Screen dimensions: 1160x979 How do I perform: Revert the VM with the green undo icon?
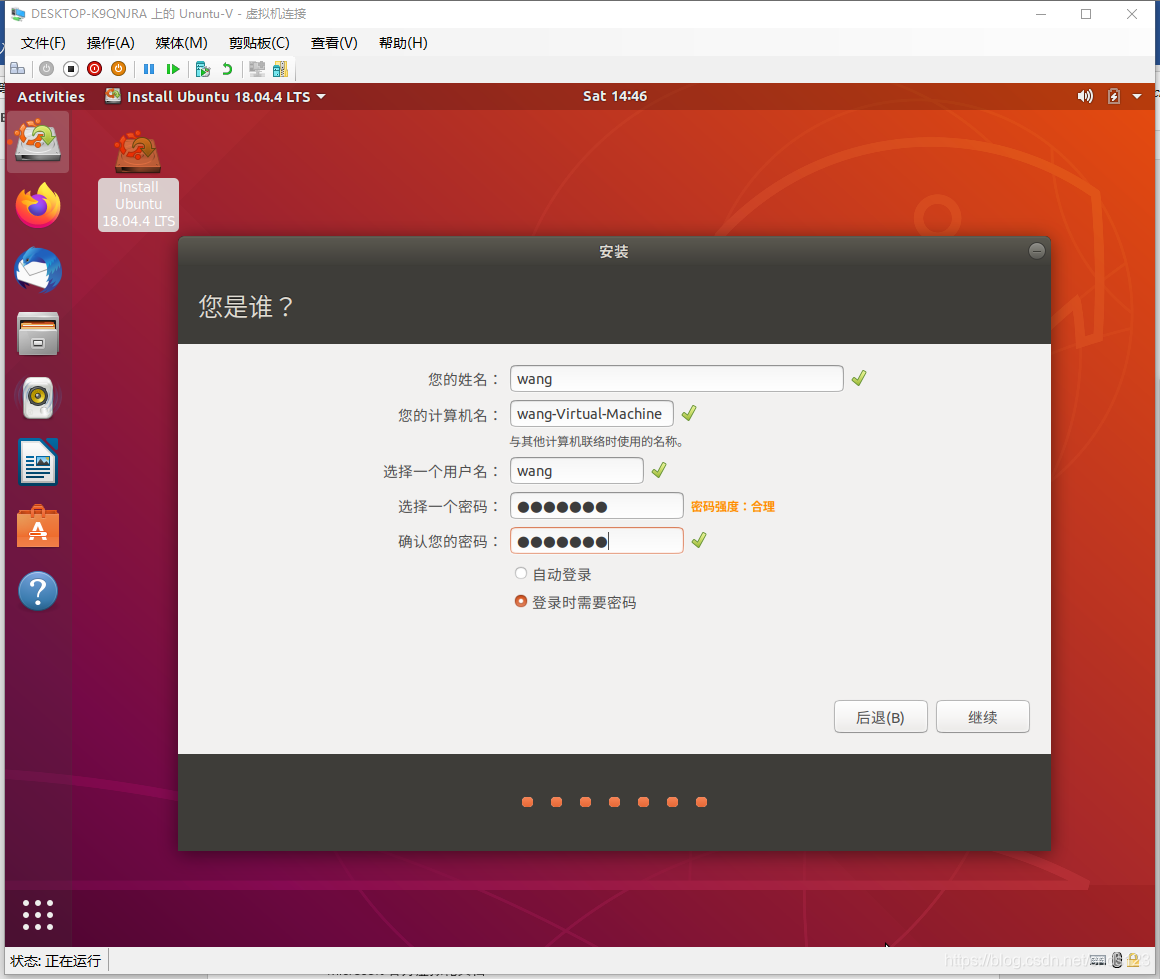pyautogui.click(x=227, y=68)
